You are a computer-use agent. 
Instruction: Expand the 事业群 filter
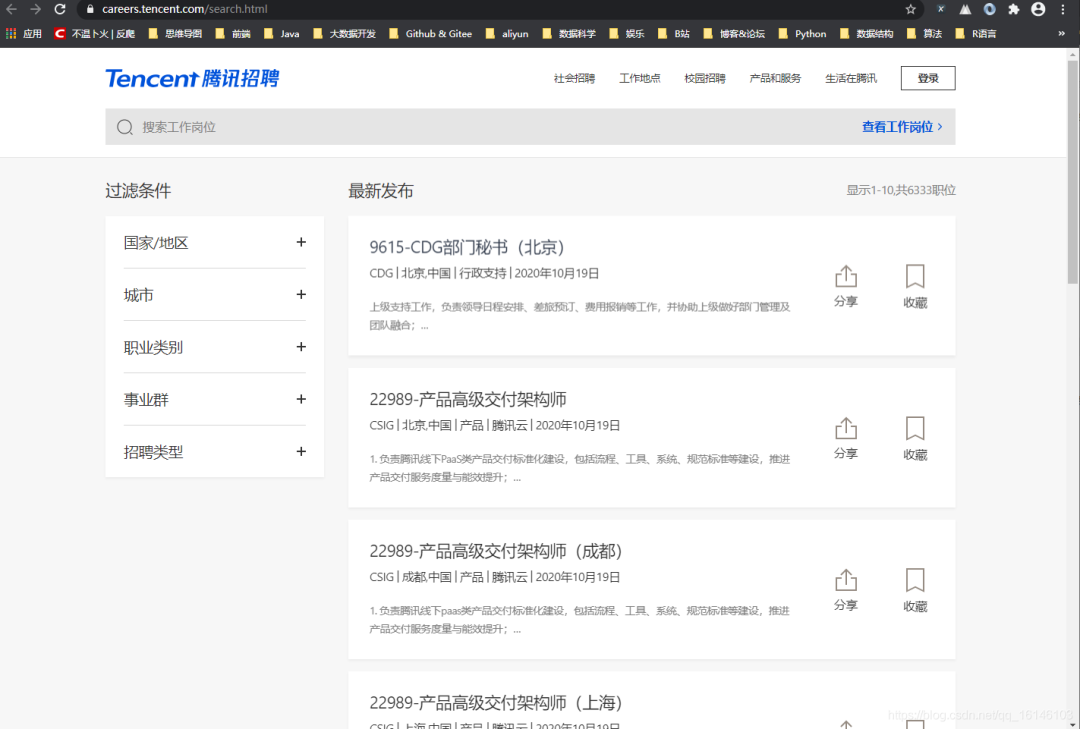click(x=214, y=400)
